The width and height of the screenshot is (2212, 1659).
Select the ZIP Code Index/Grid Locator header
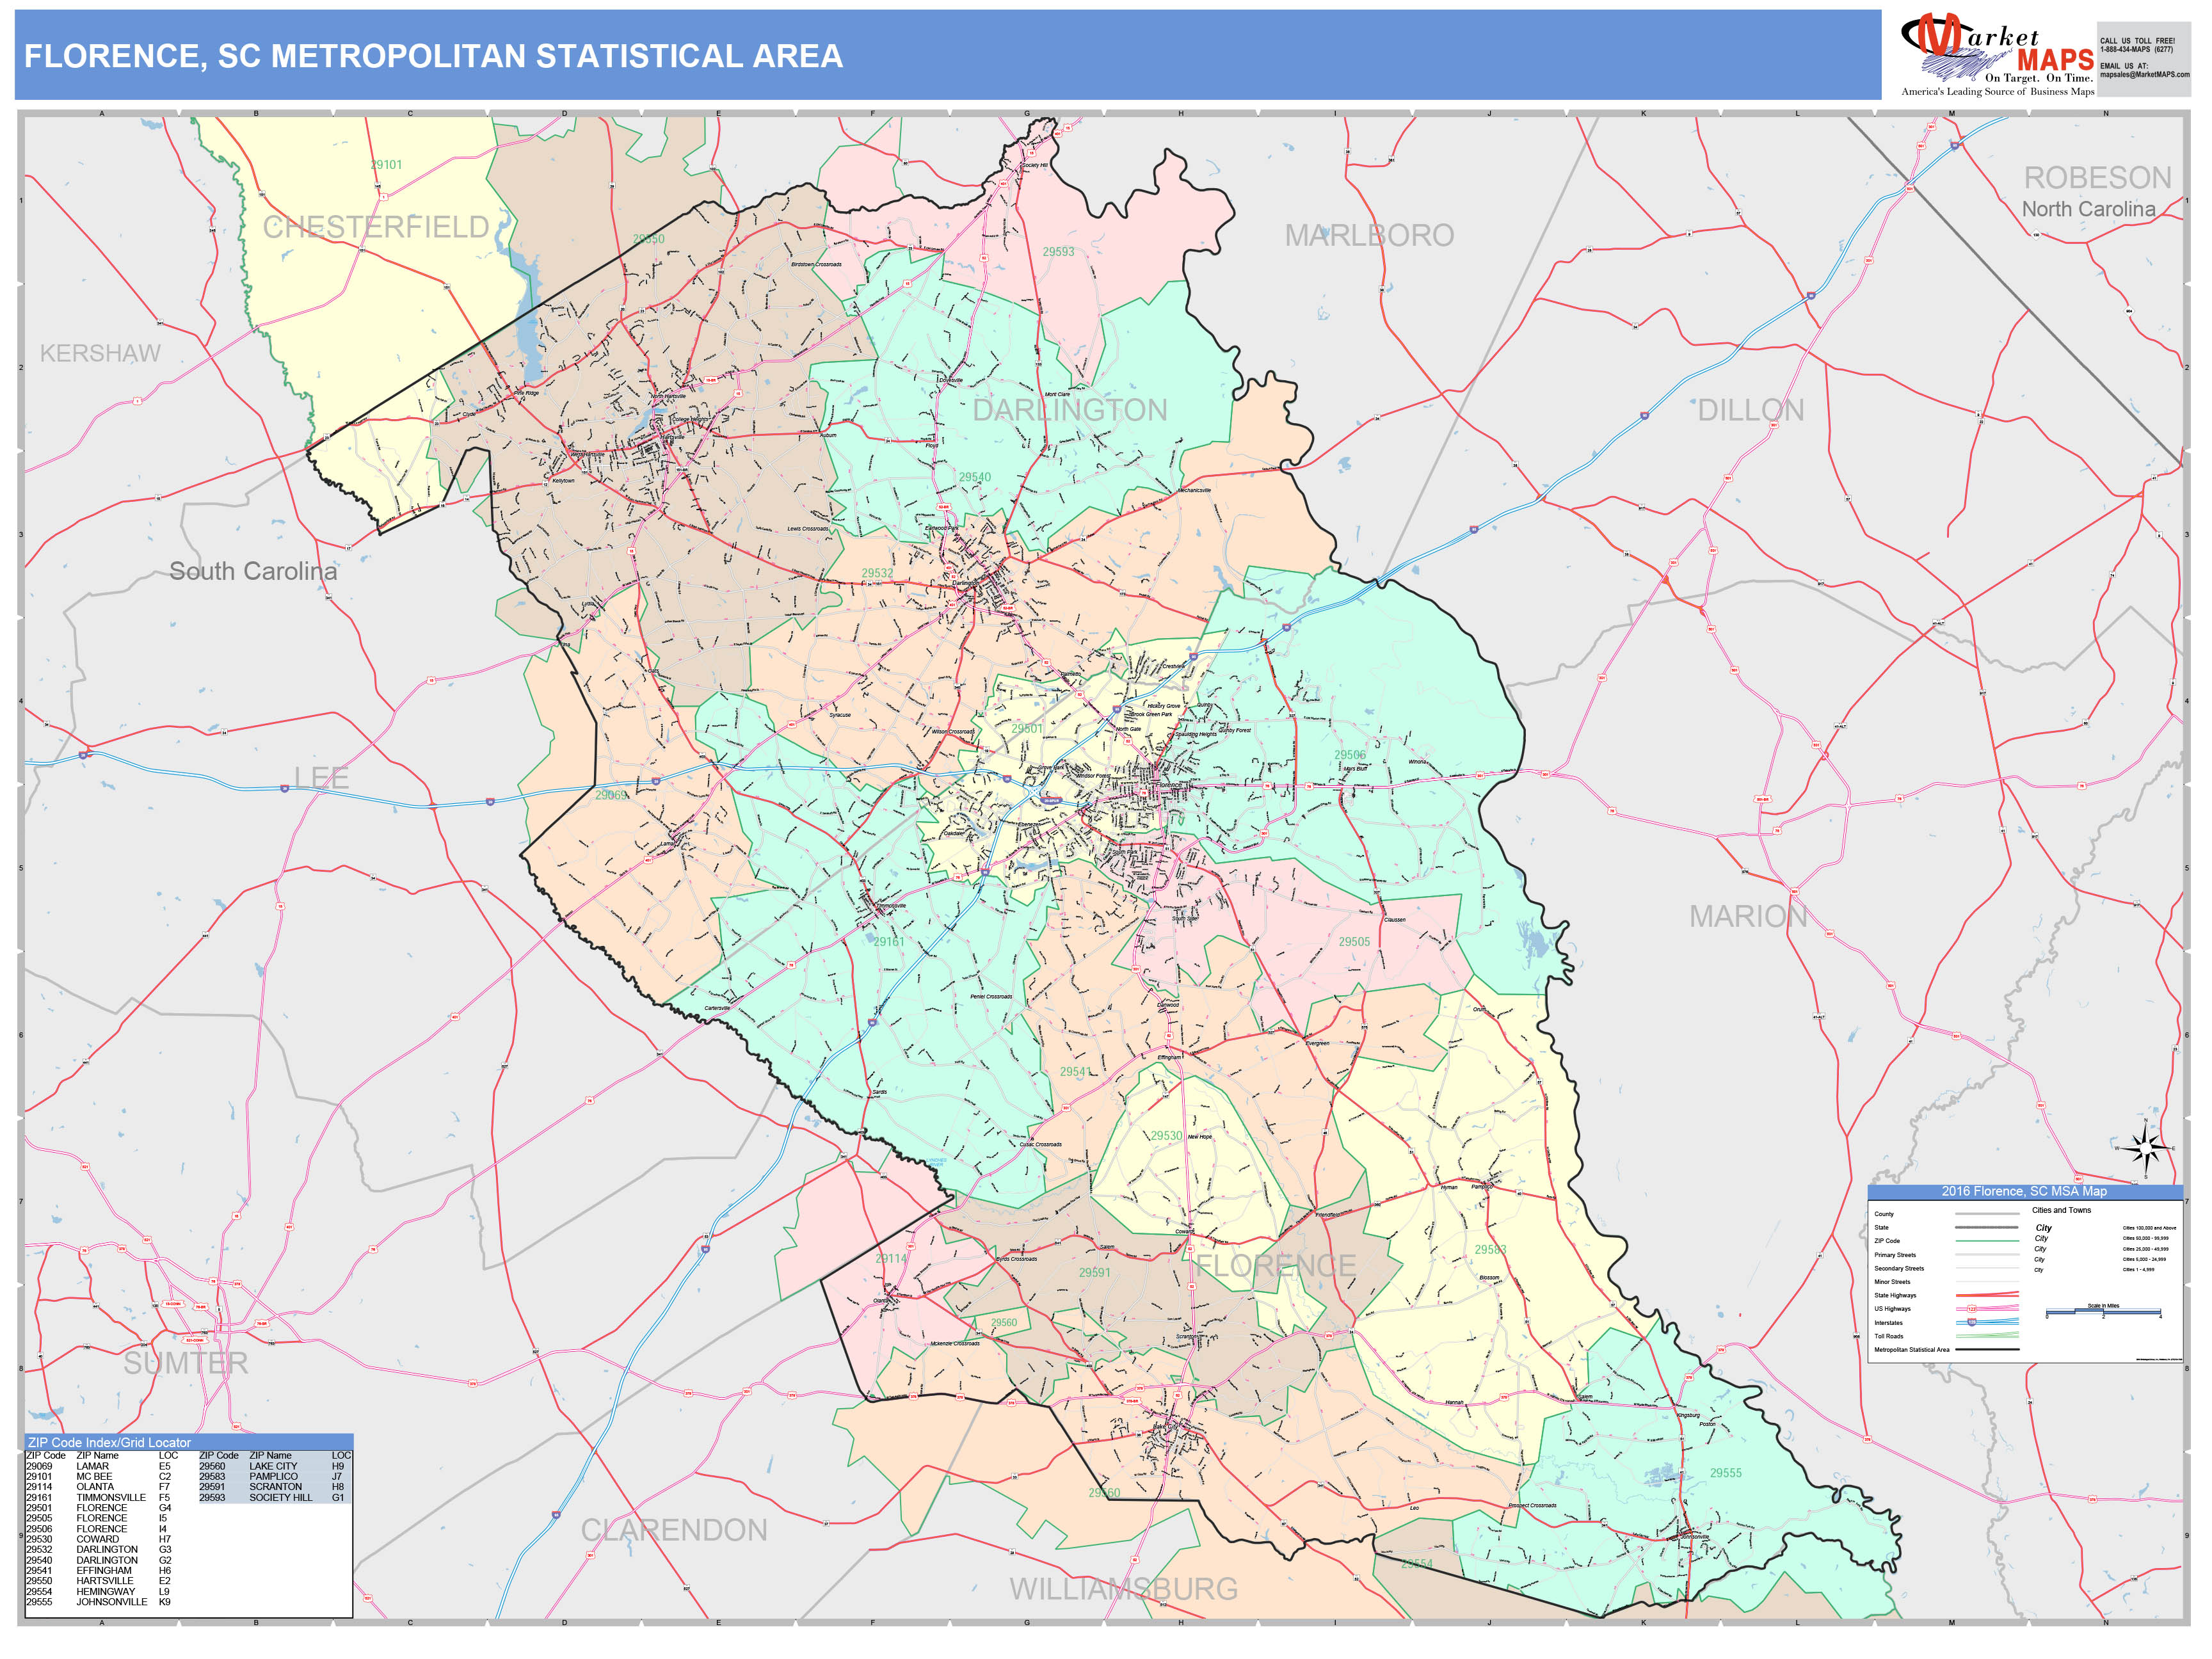click(109, 1442)
